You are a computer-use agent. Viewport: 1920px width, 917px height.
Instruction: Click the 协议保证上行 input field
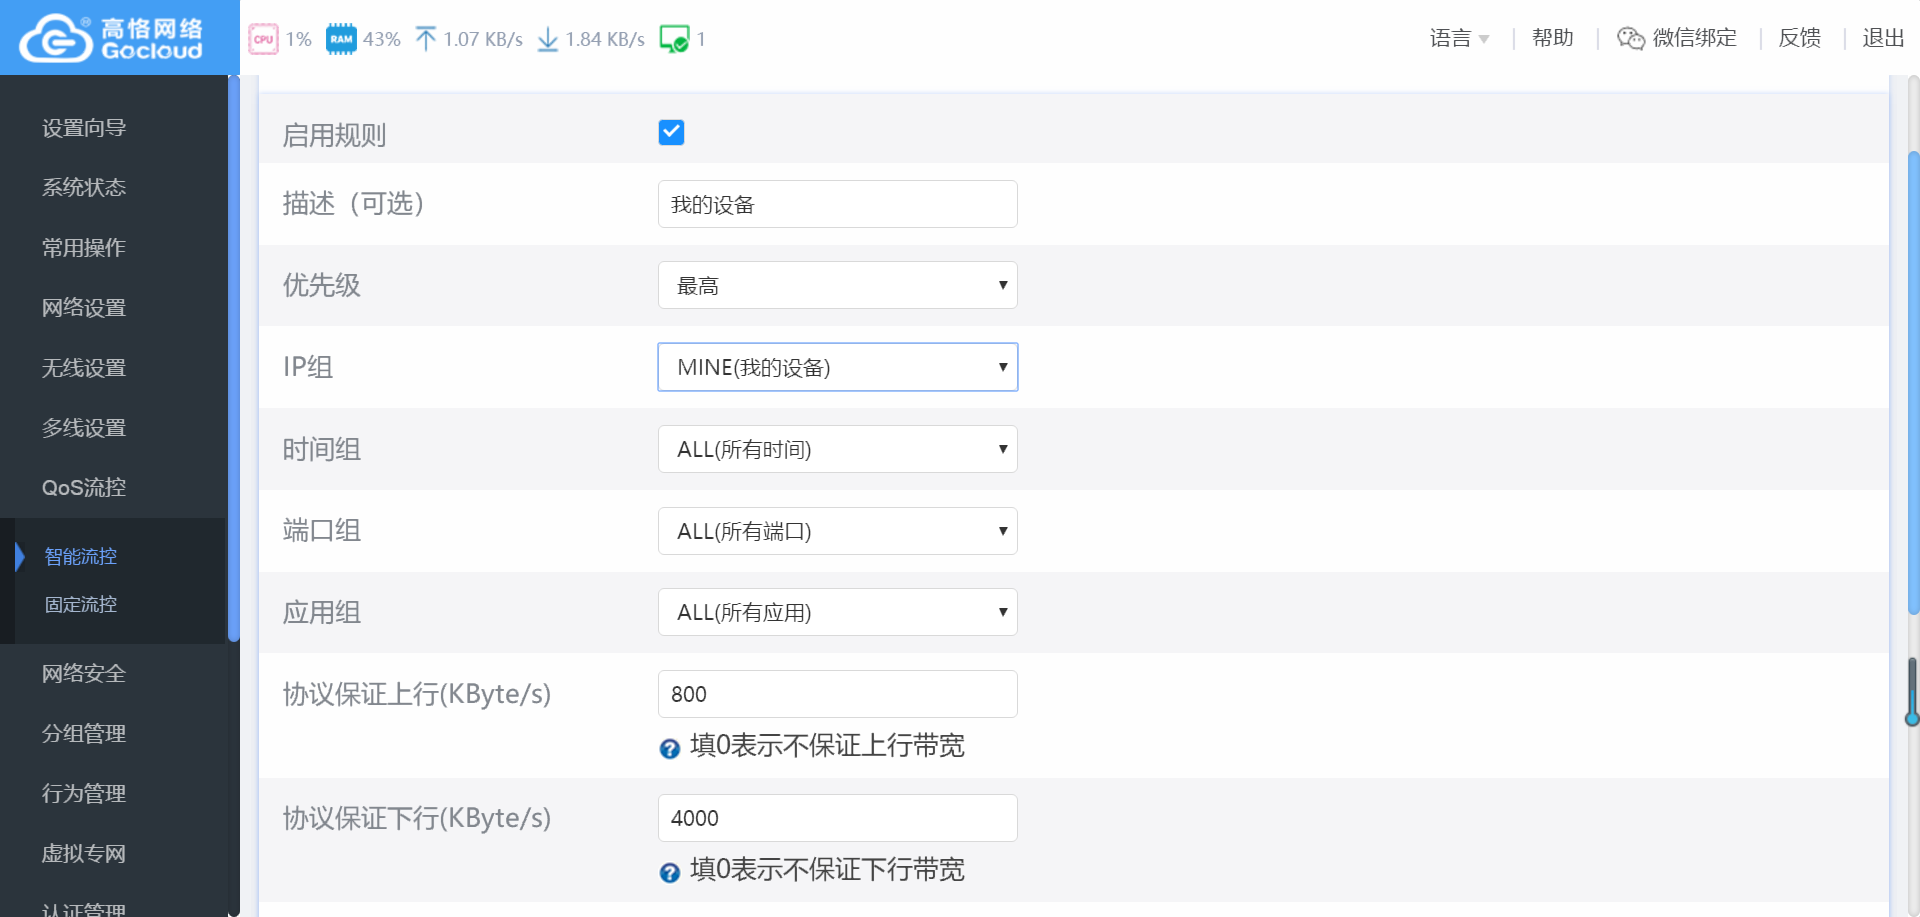coord(838,694)
